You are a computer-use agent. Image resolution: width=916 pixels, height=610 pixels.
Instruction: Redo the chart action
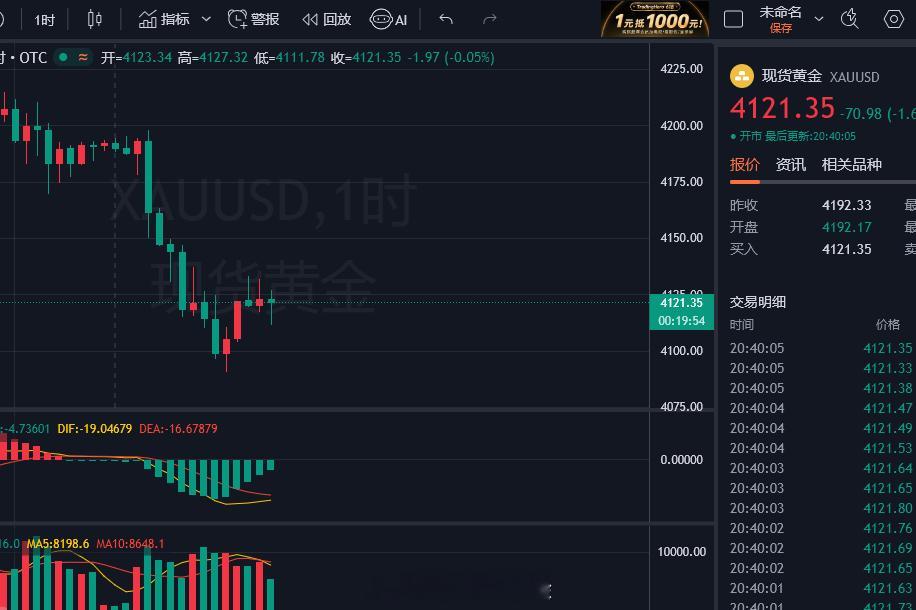tap(490, 19)
